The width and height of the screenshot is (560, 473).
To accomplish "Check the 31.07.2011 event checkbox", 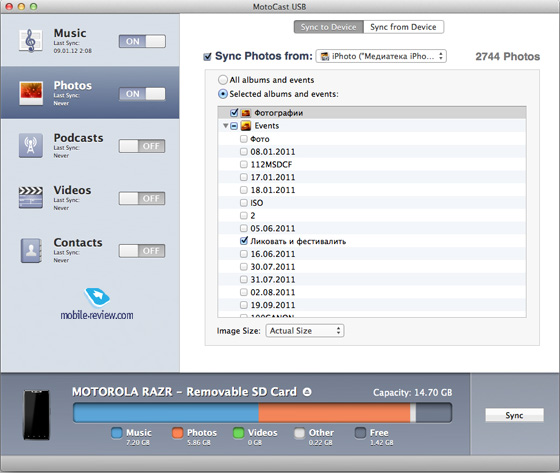I will [244, 279].
